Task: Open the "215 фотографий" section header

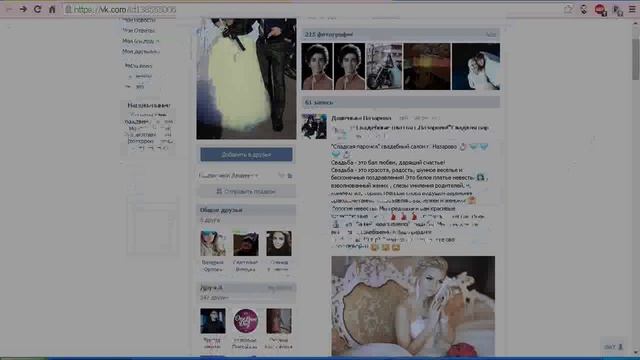Action: pyautogui.click(x=400, y=35)
